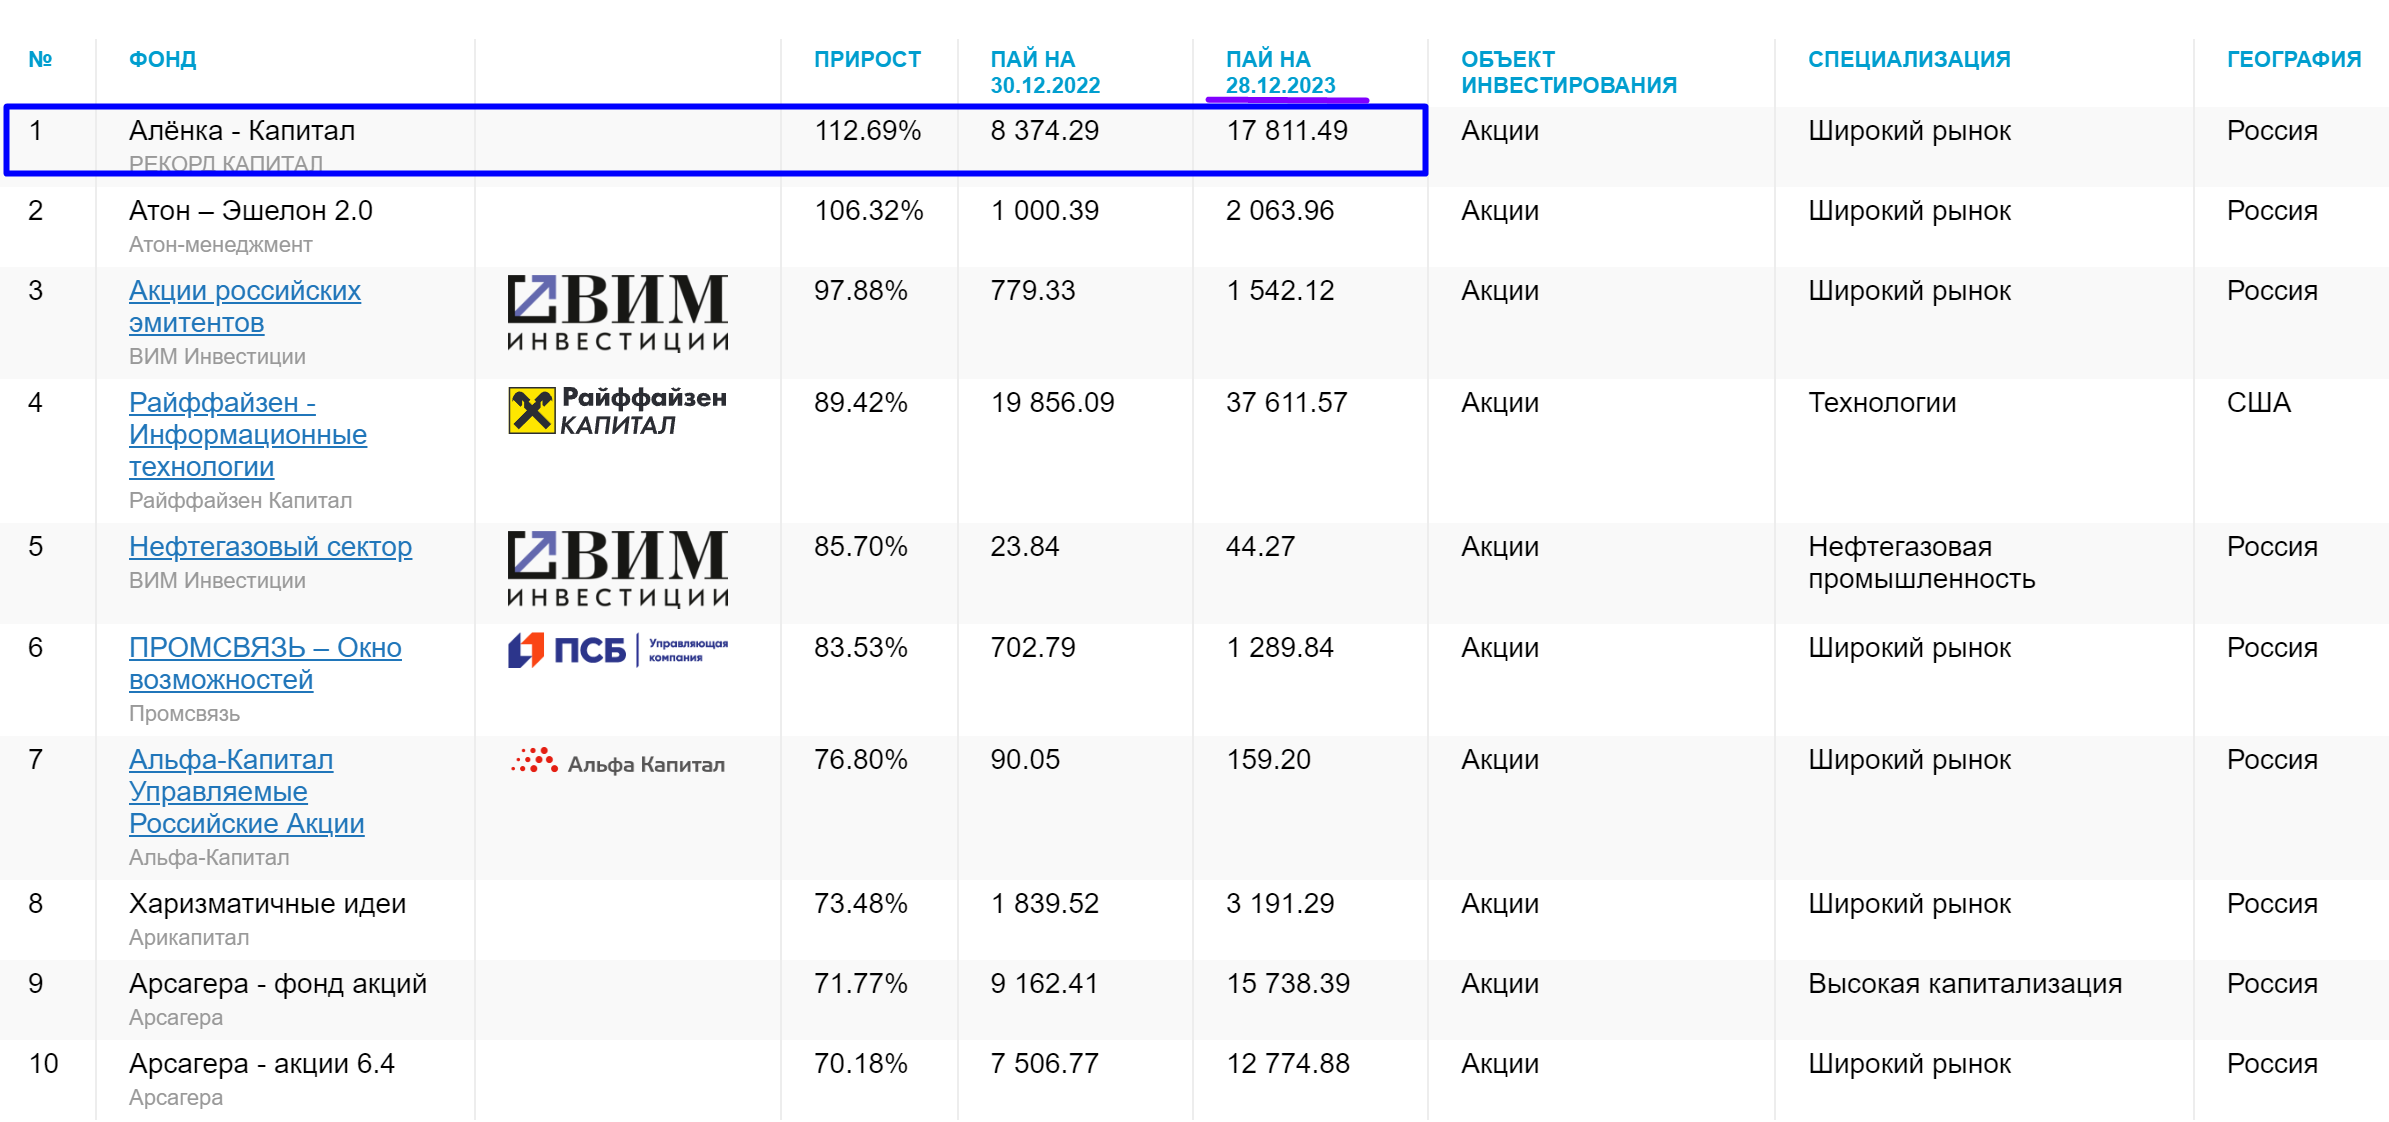Sort by ПАЙ НА 28.12.2023 column header
The width and height of the screenshot is (2389, 1122).
coord(1281,72)
